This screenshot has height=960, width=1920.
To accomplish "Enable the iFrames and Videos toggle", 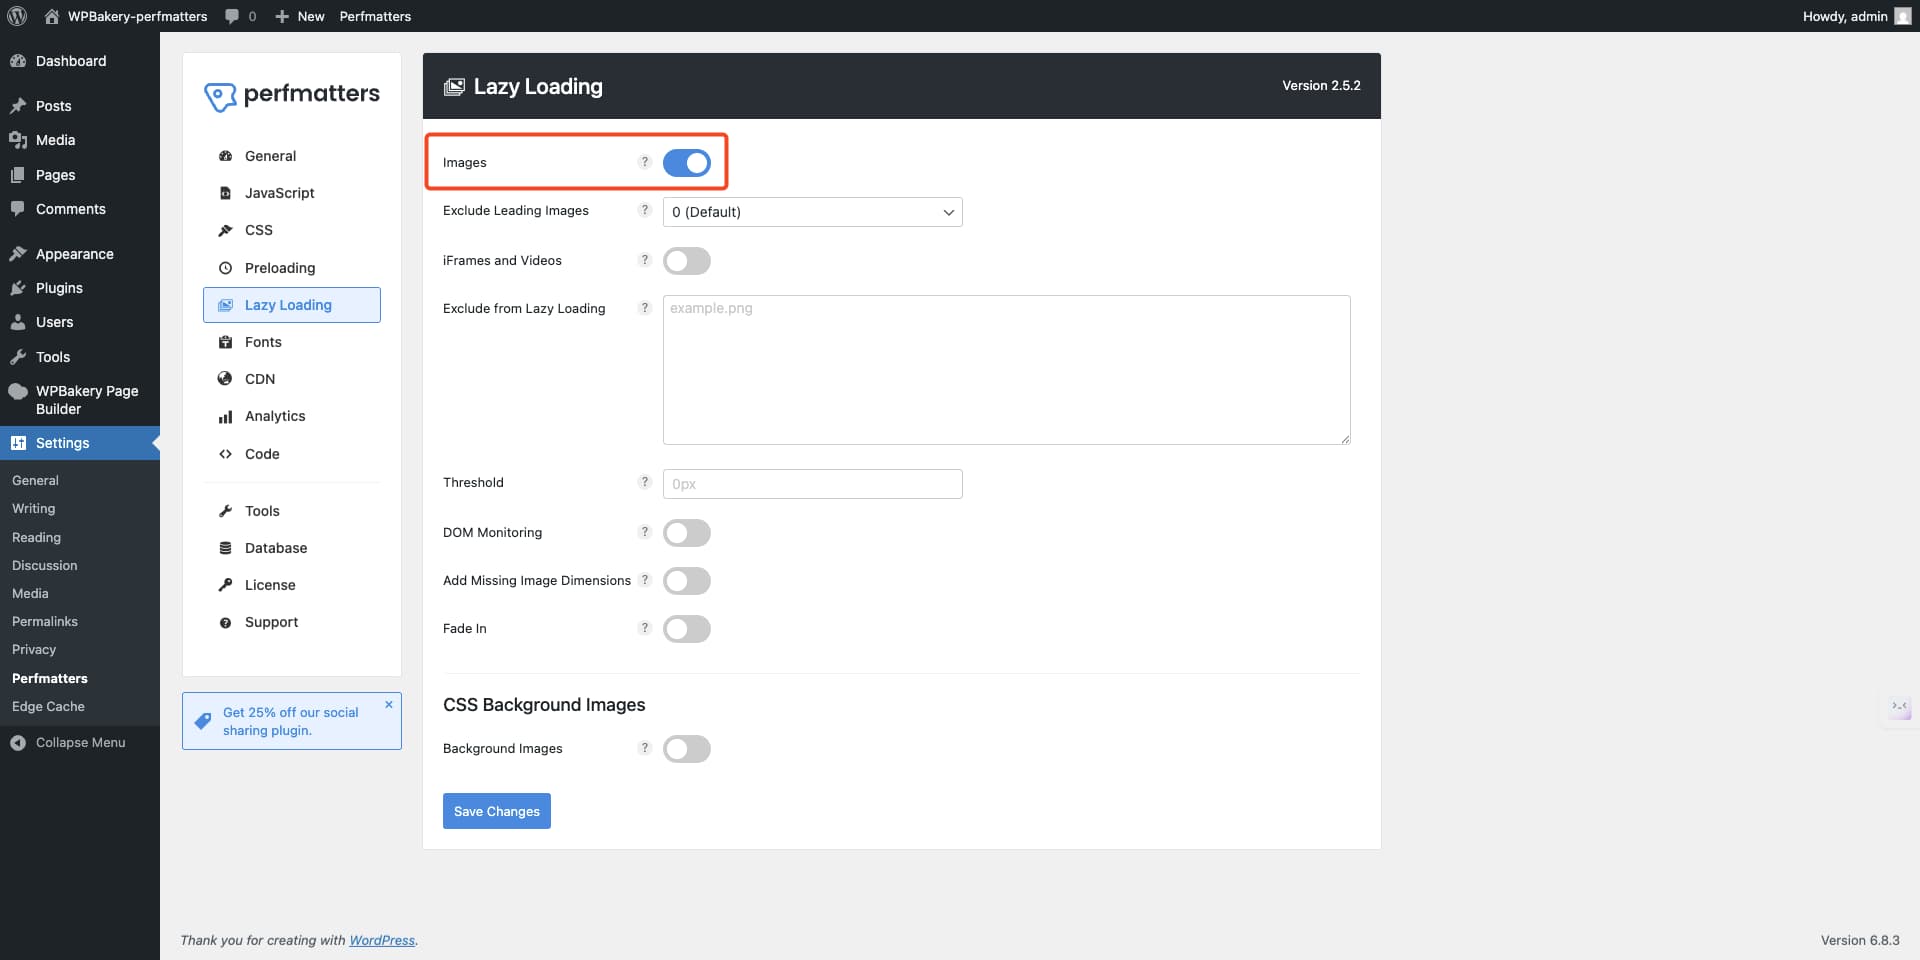I will tap(687, 261).
